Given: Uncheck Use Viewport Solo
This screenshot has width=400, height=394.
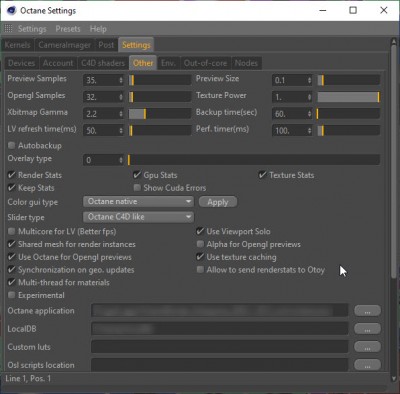Looking at the screenshot, I should pos(200,231).
